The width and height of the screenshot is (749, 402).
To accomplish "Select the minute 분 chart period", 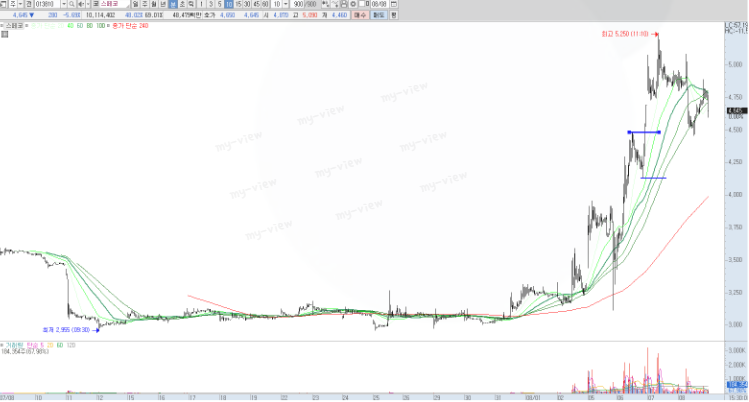I will [173, 4].
